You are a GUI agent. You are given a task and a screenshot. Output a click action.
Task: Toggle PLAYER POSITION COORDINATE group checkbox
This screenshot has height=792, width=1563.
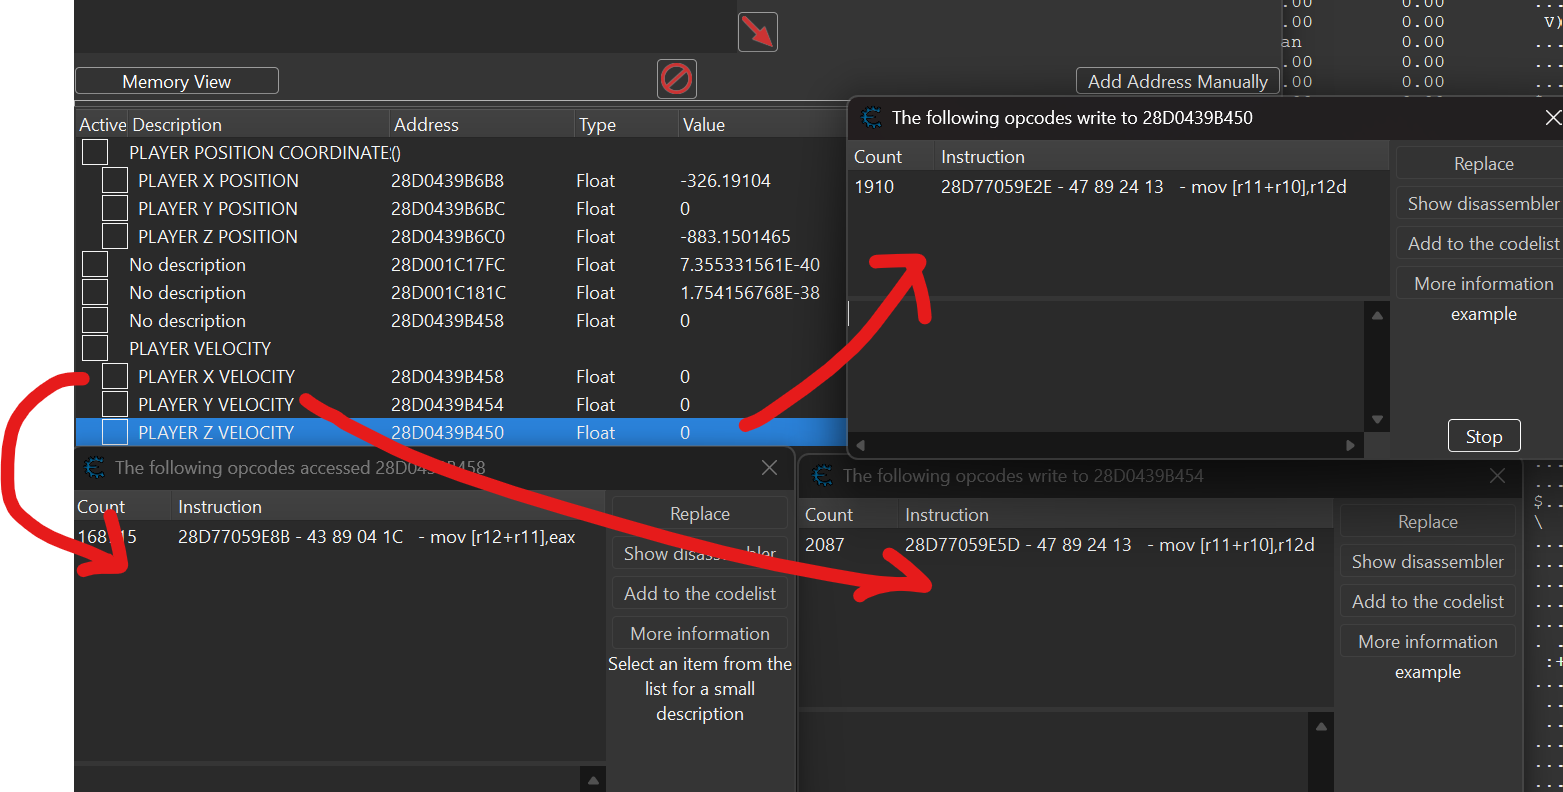(95, 152)
